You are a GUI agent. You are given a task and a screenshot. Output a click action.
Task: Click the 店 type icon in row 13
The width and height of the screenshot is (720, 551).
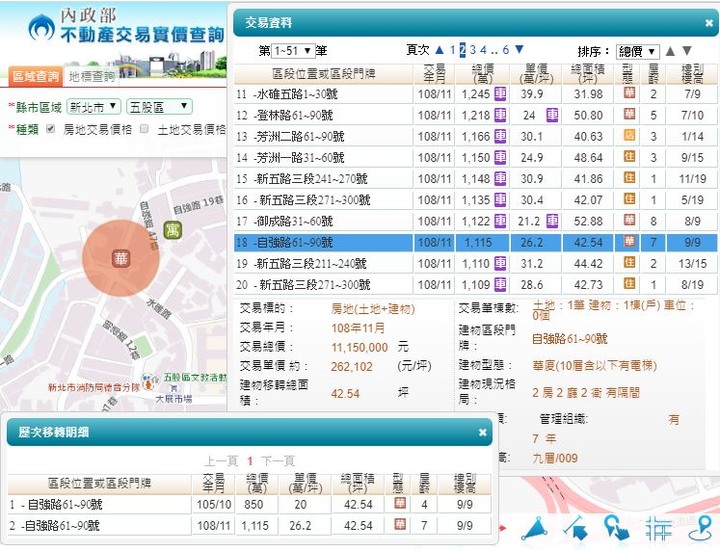click(629, 135)
